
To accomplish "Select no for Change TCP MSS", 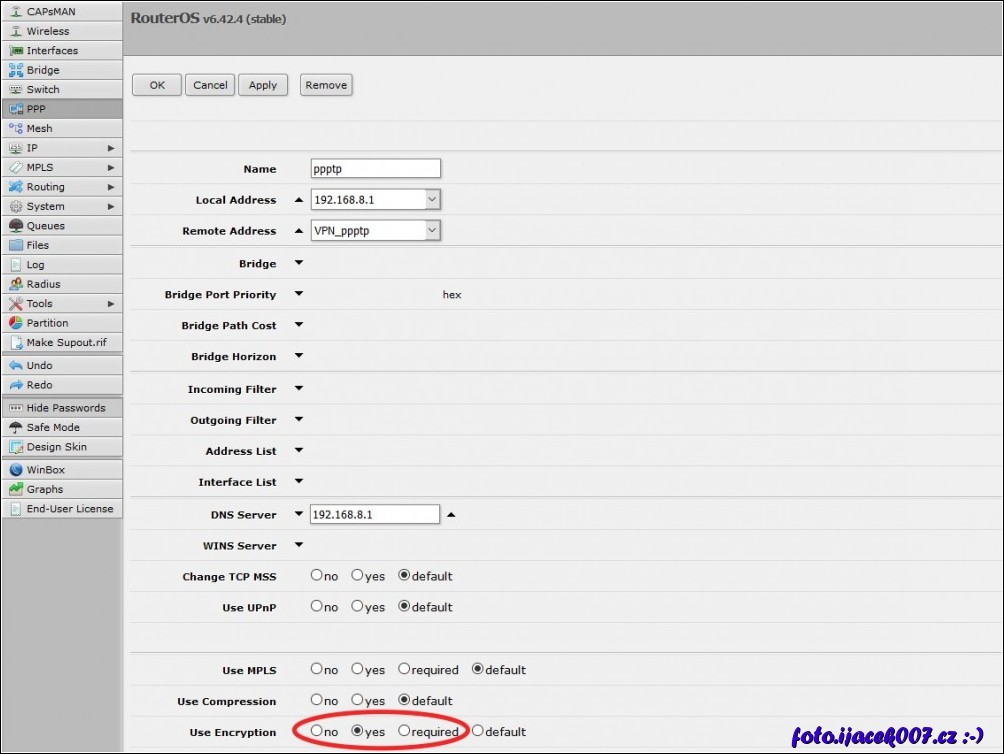I will pos(317,575).
